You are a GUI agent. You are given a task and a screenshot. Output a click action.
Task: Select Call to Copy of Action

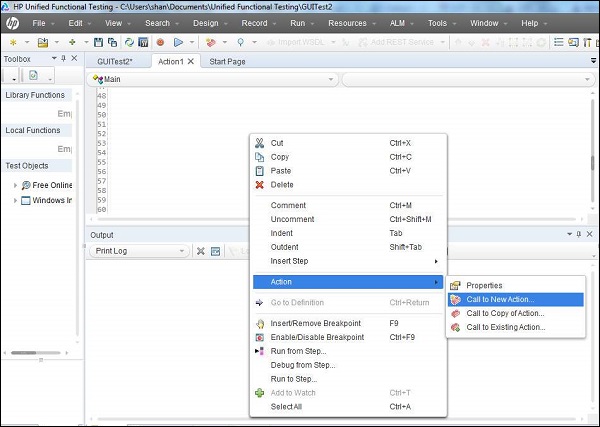pyautogui.click(x=505, y=313)
